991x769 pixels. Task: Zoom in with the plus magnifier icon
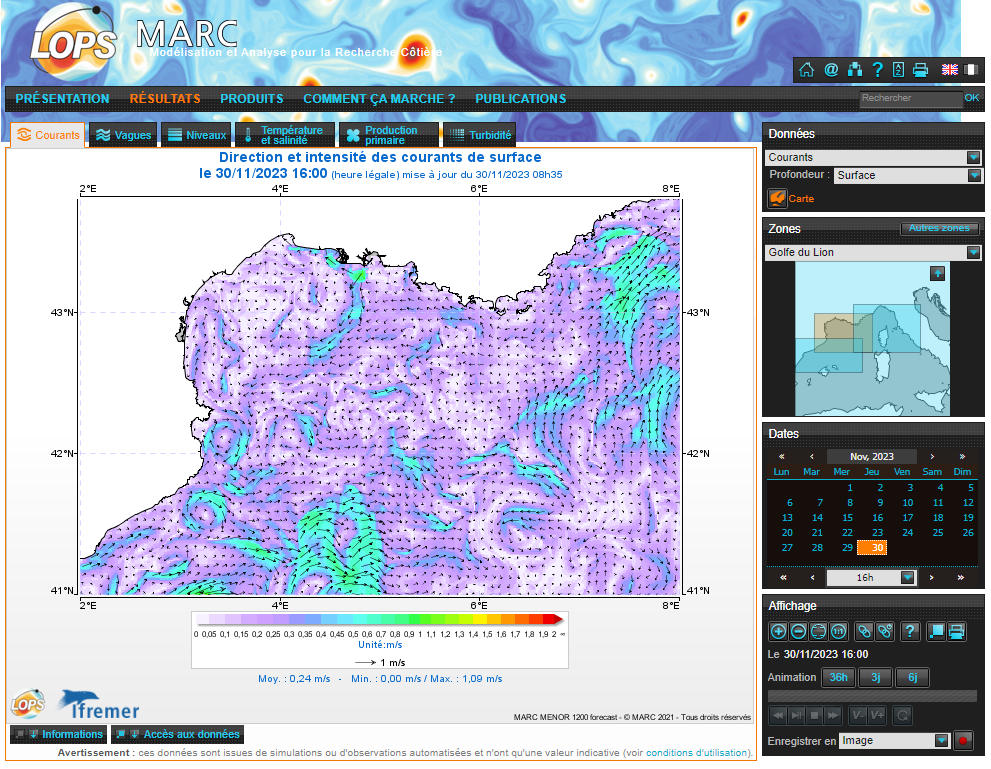point(778,631)
